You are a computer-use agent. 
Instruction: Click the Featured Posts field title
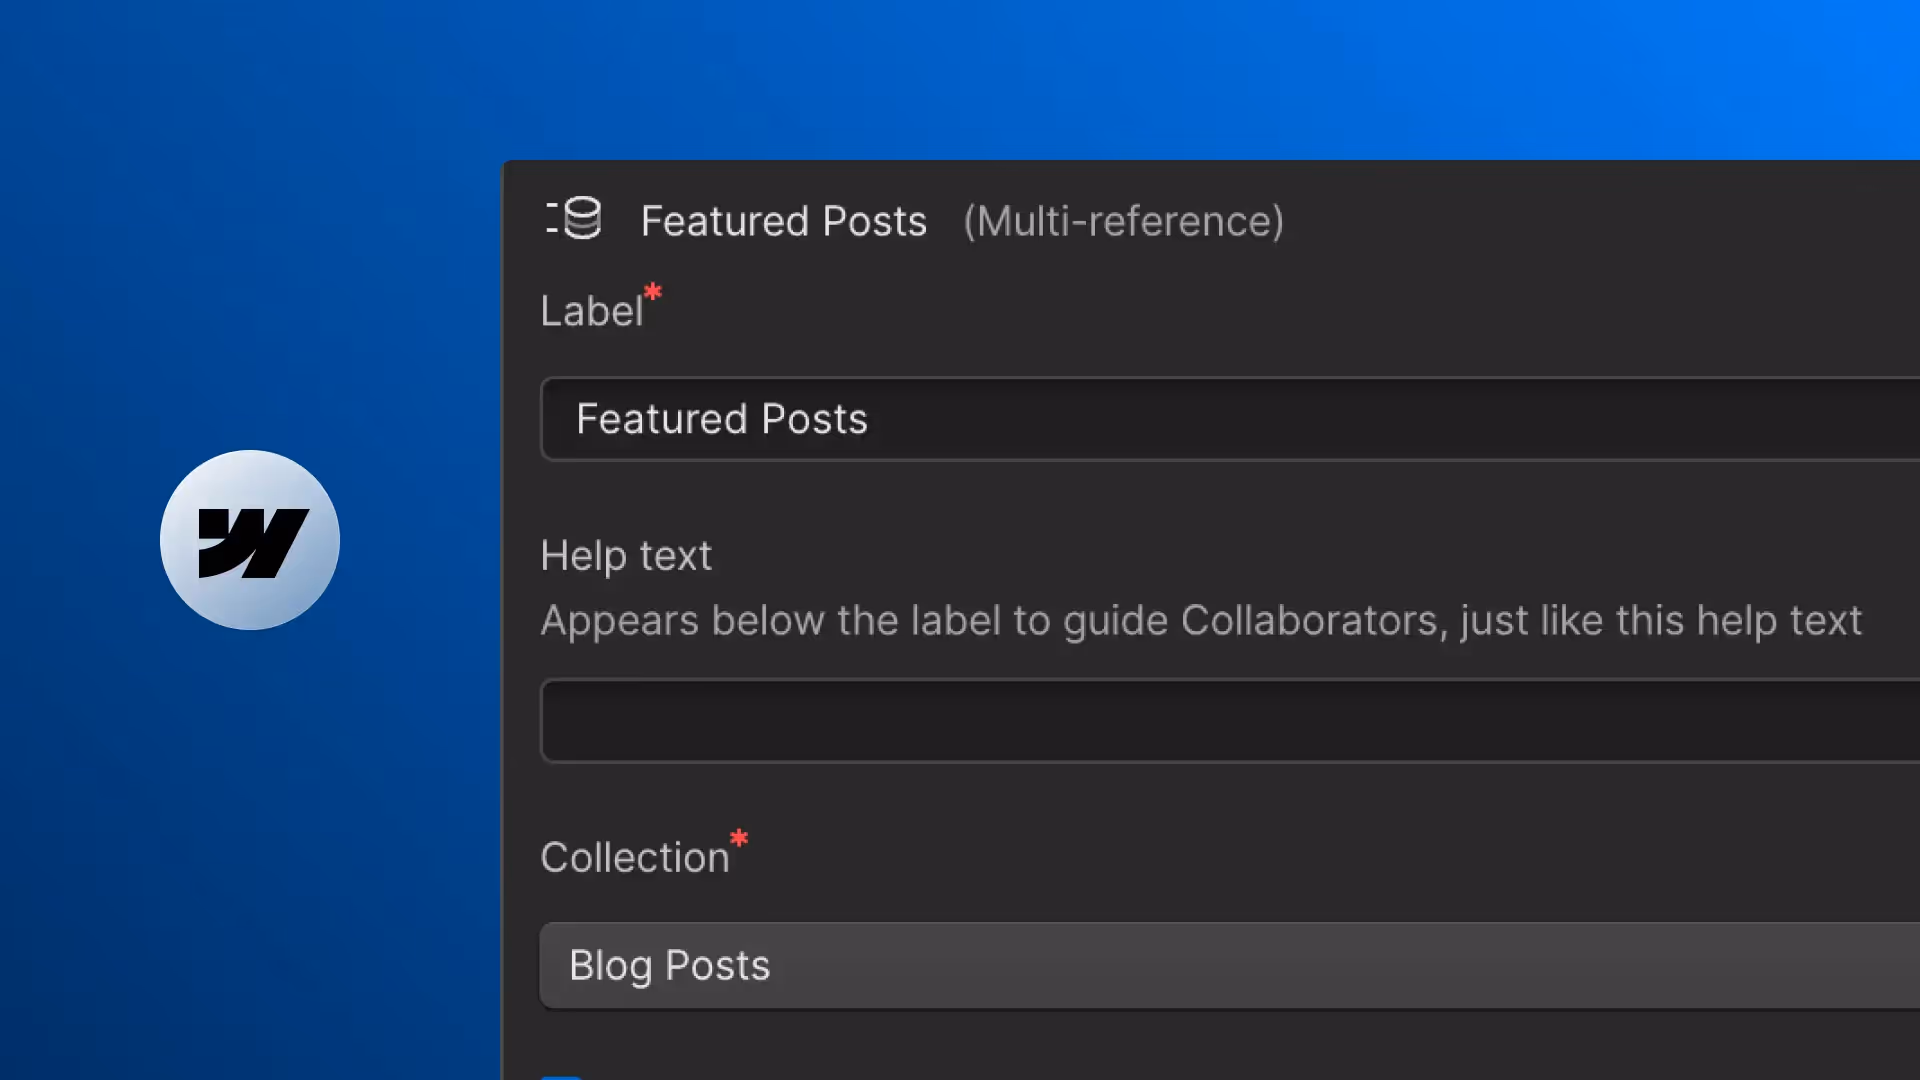(783, 221)
